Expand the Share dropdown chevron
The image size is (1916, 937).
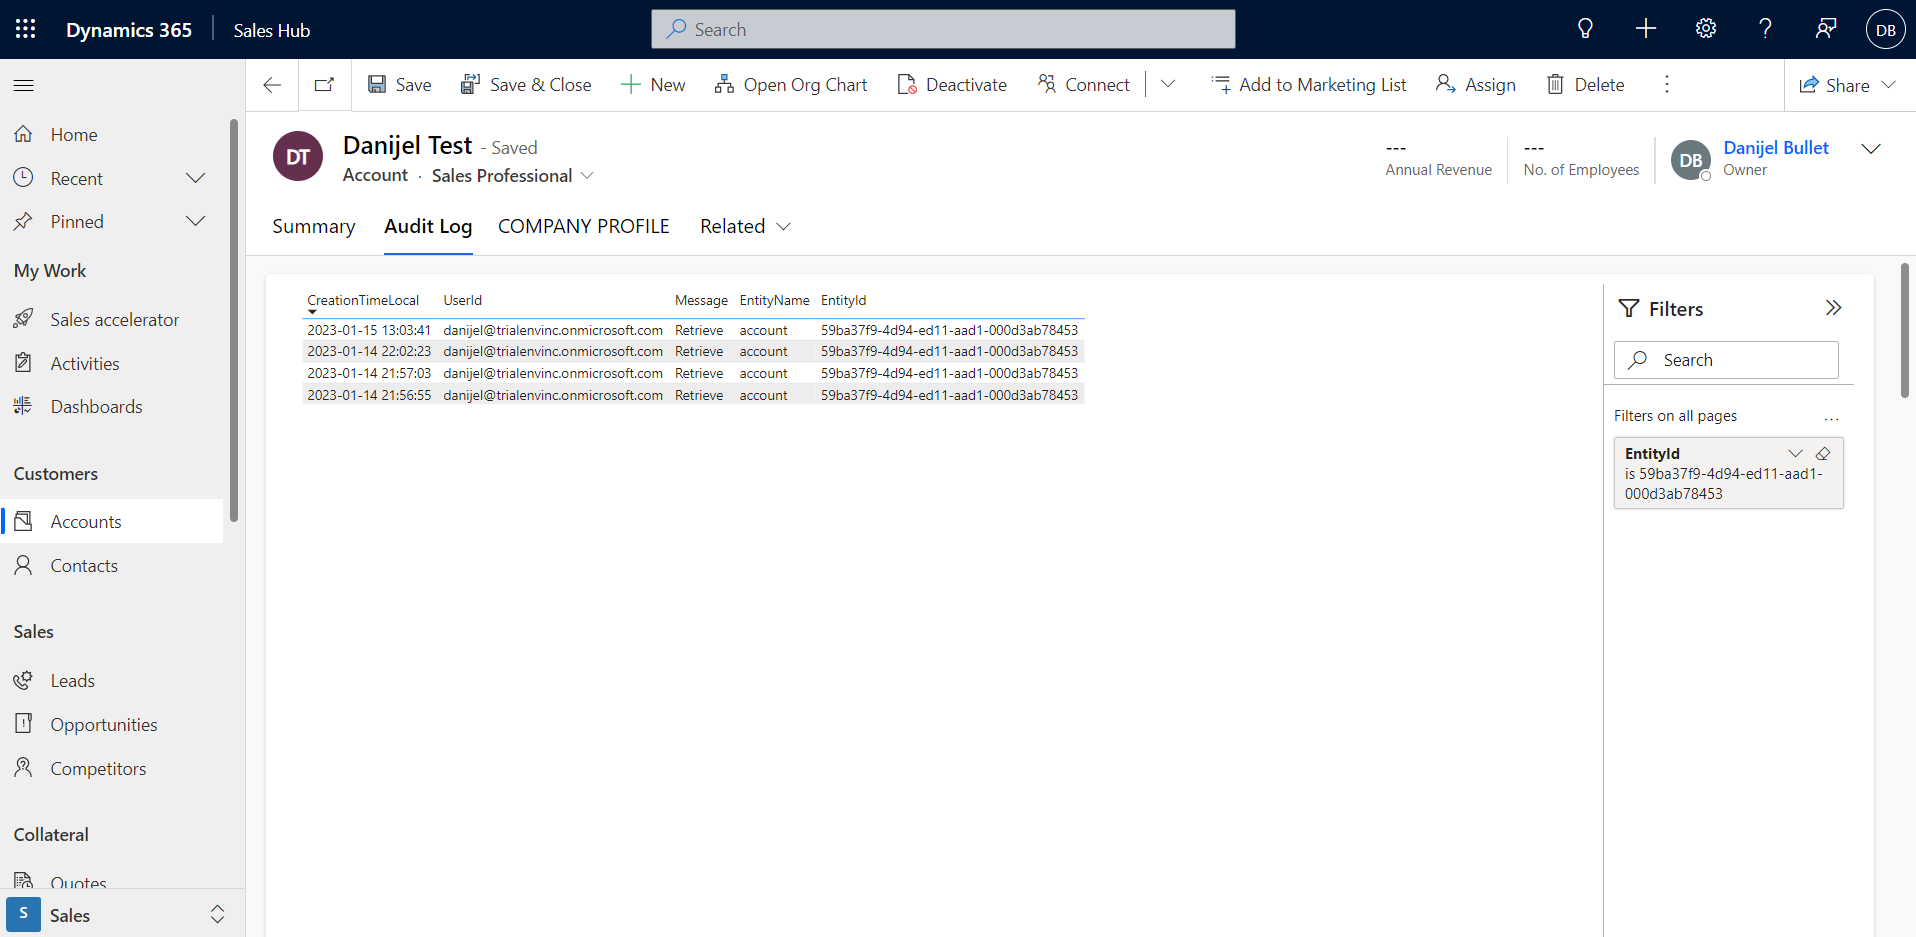pos(1888,85)
